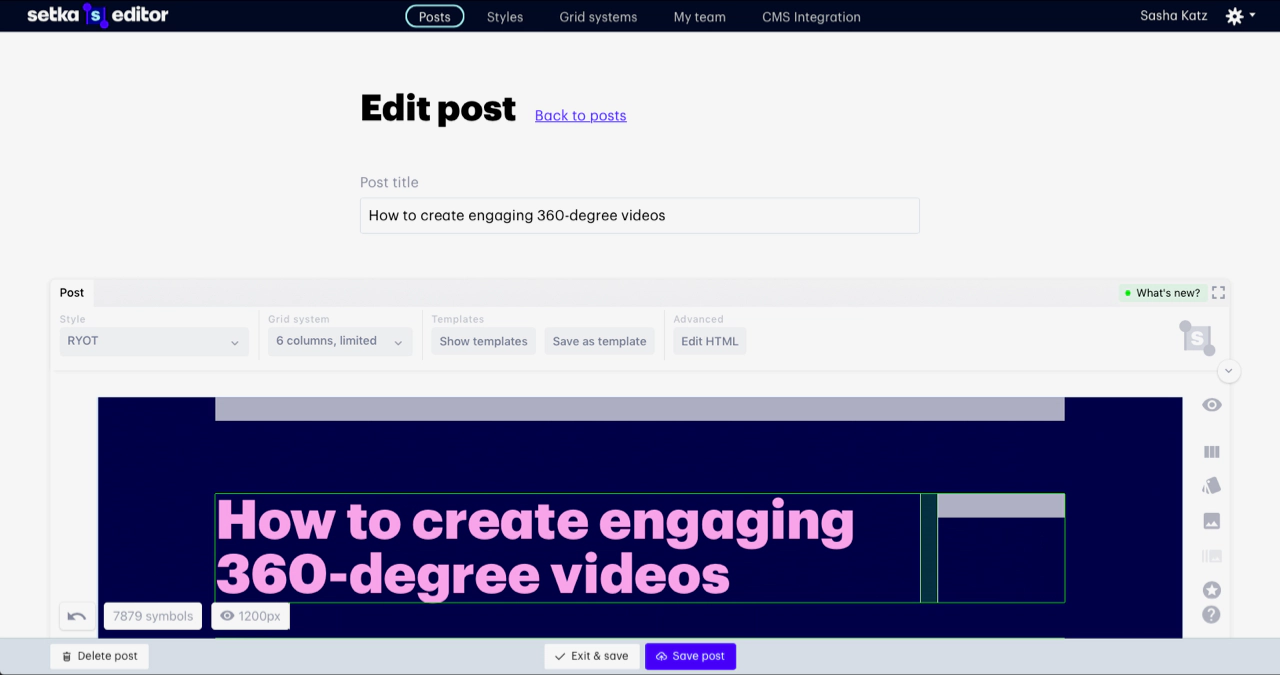Go to the Styles menu item
The width and height of the screenshot is (1280, 675).
505,17
